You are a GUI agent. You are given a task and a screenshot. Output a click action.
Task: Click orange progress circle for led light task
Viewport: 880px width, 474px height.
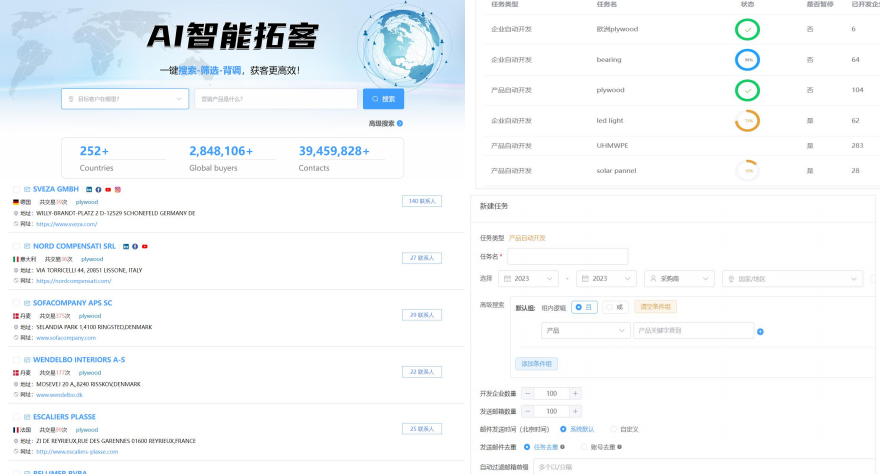pyautogui.click(x=747, y=120)
